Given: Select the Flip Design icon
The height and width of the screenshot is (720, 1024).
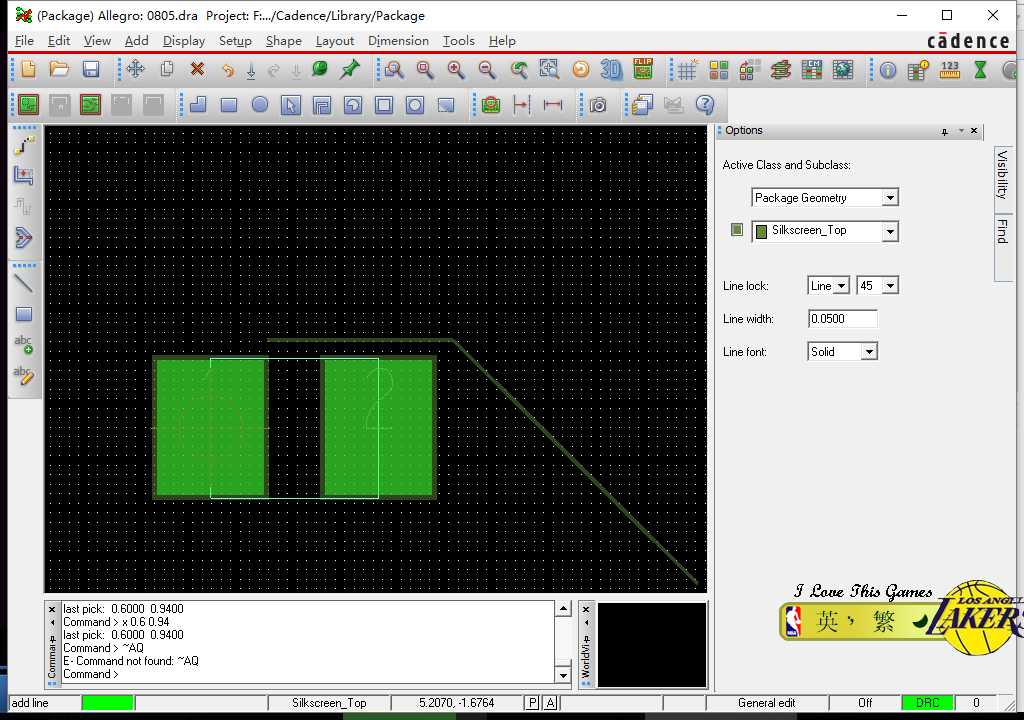Looking at the screenshot, I should (x=642, y=70).
